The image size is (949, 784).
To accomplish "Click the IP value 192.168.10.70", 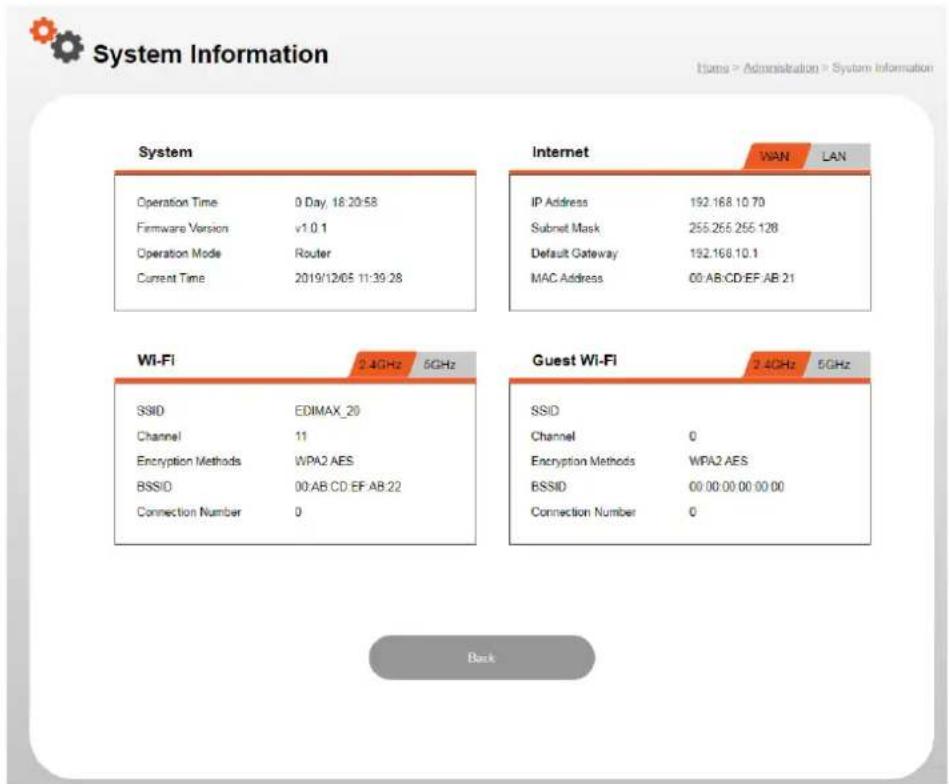I will click(x=727, y=202).
